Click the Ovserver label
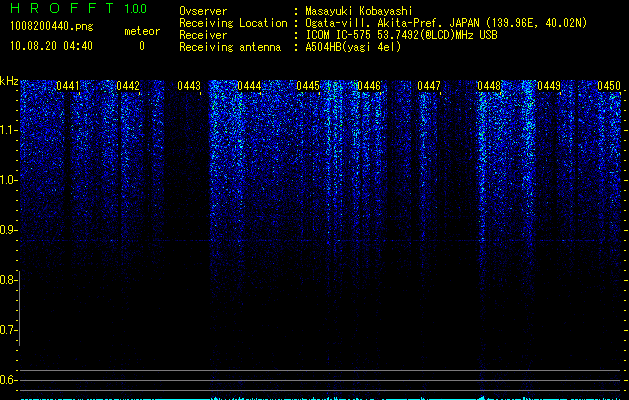629x400 pixels. pyautogui.click(x=203, y=11)
